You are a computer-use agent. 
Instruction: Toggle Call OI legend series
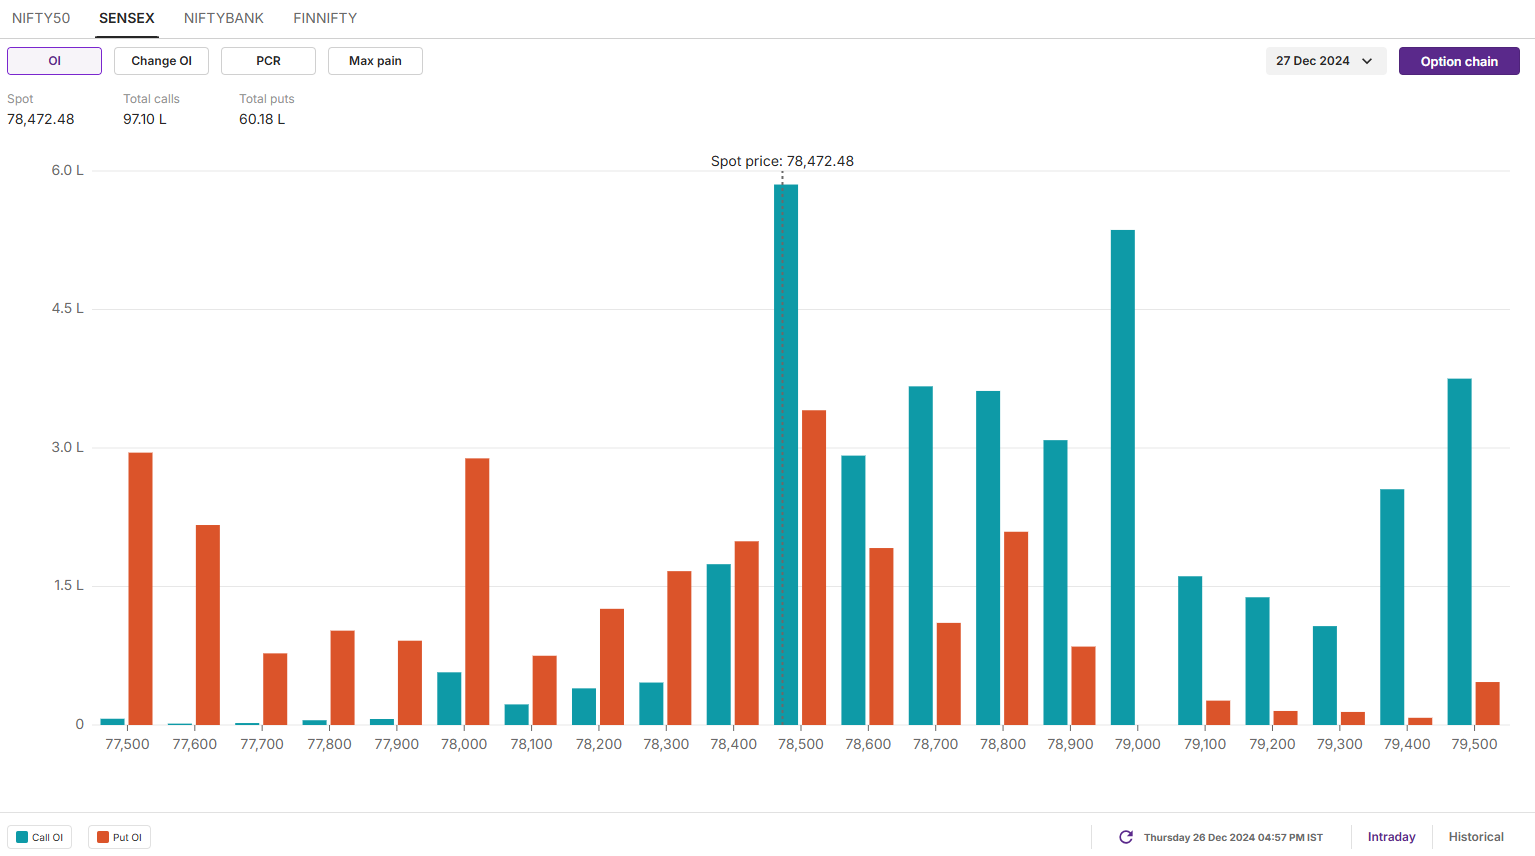tap(40, 837)
